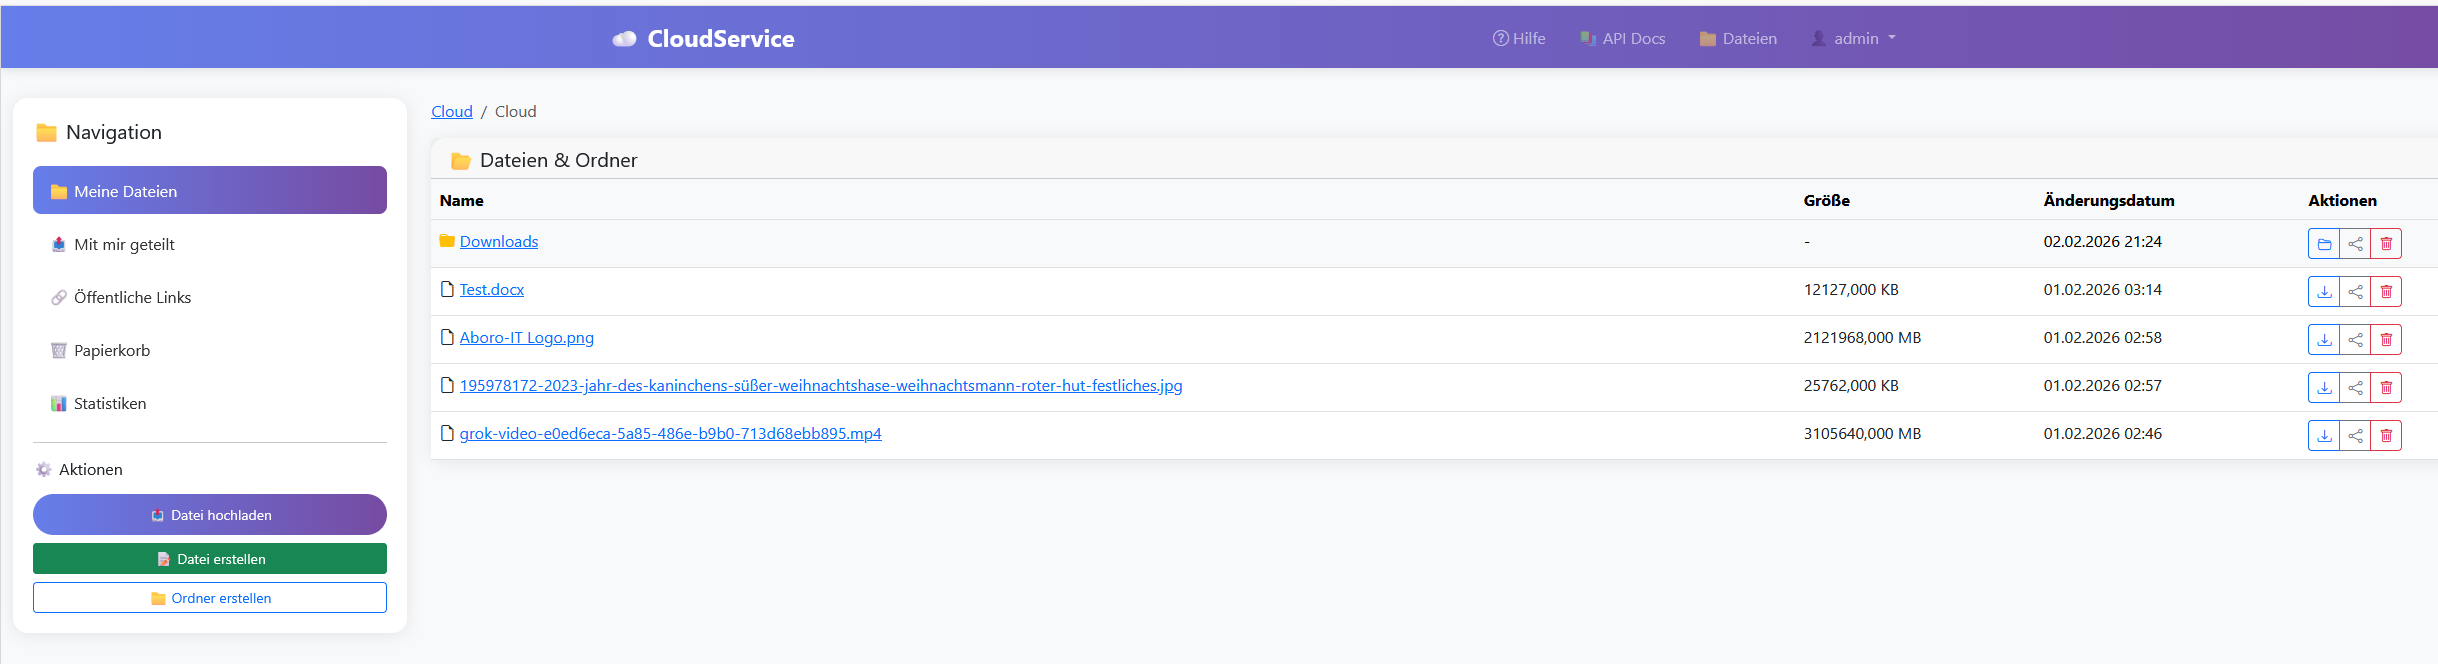Open Dateien in the top navigation
The image size is (2438, 664).
click(1738, 39)
